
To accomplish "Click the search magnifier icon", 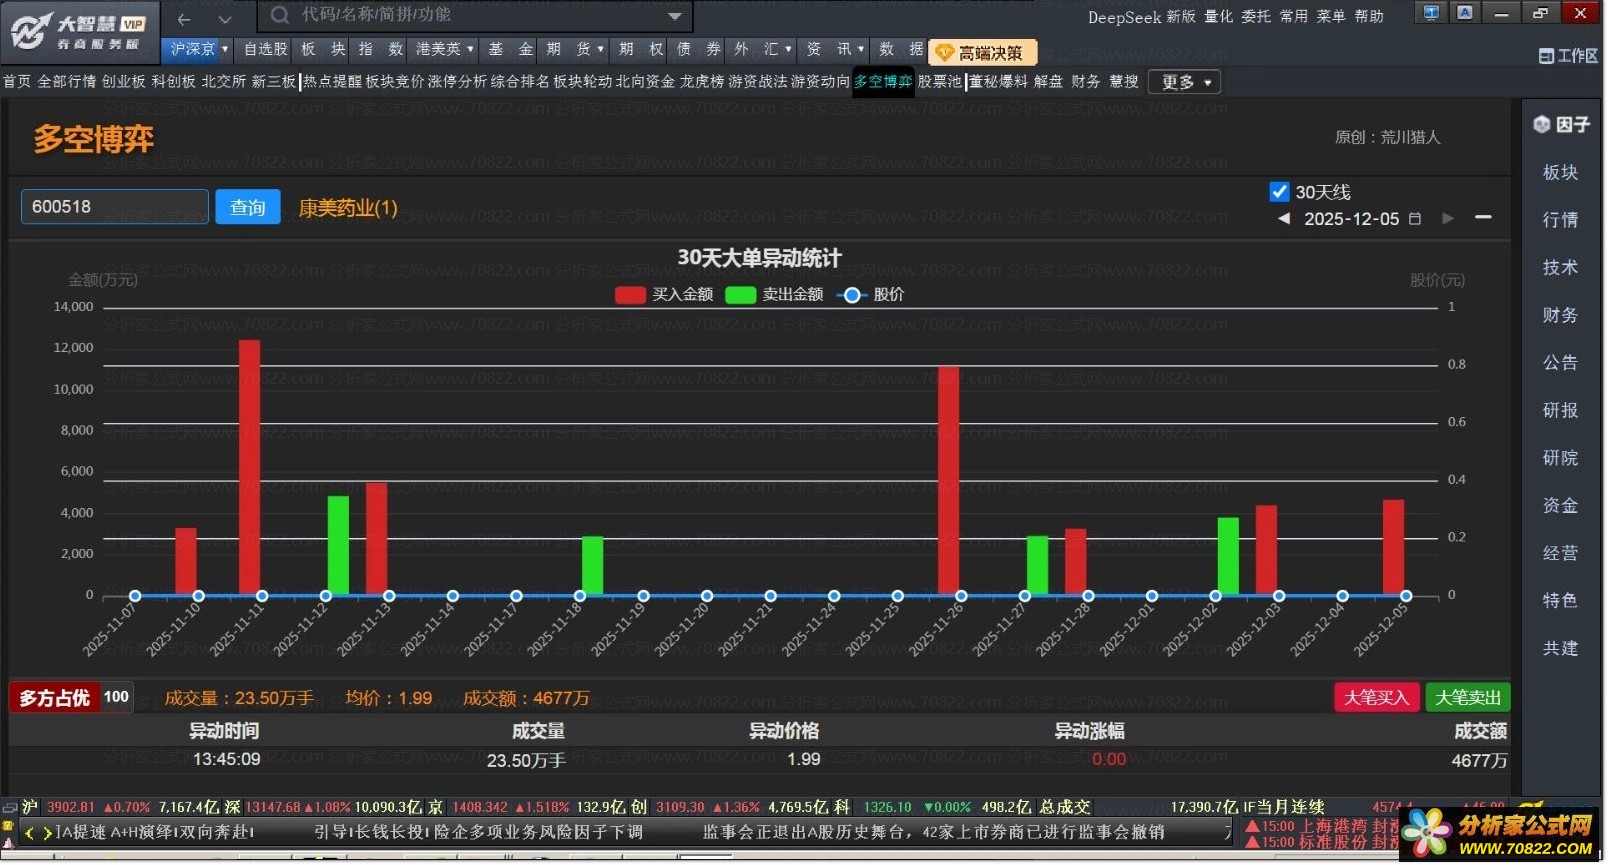I will point(280,15).
